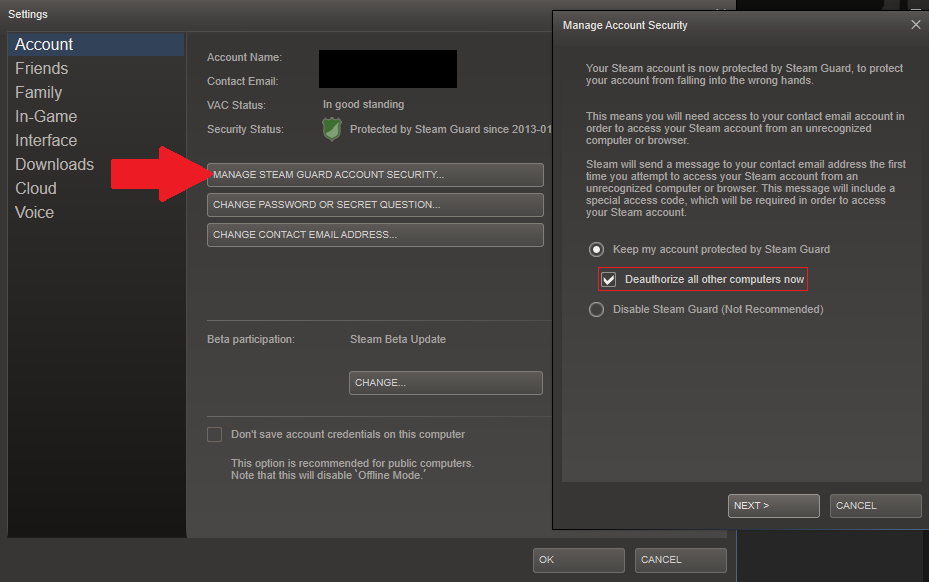The height and width of the screenshot is (582, 929).
Task: Open the Cloud settings category
Action: 36,188
